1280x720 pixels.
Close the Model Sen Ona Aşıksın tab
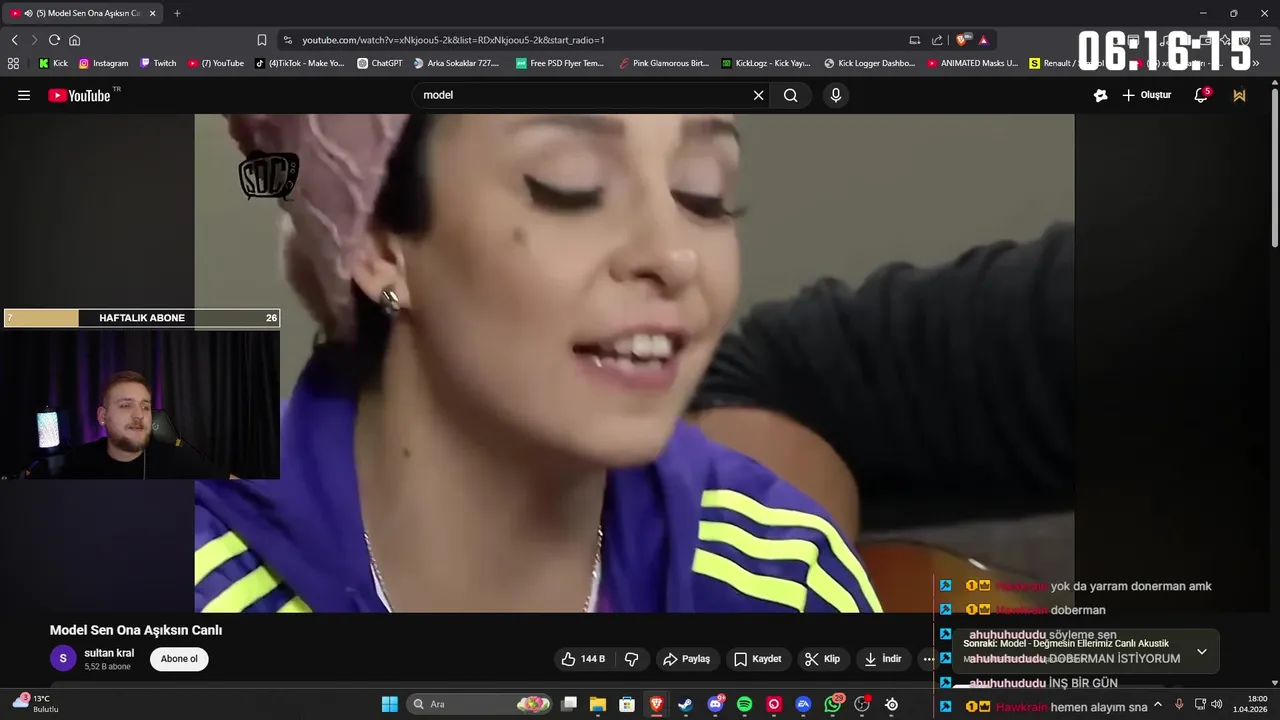pyautogui.click(x=152, y=13)
